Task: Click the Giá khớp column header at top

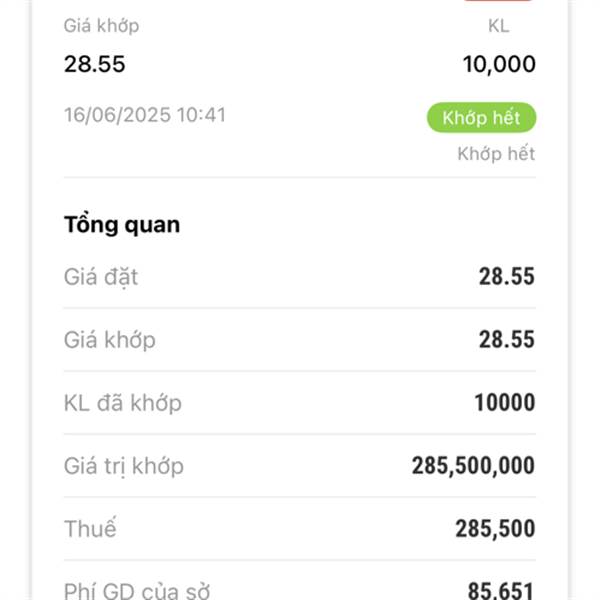Action: (x=101, y=26)
